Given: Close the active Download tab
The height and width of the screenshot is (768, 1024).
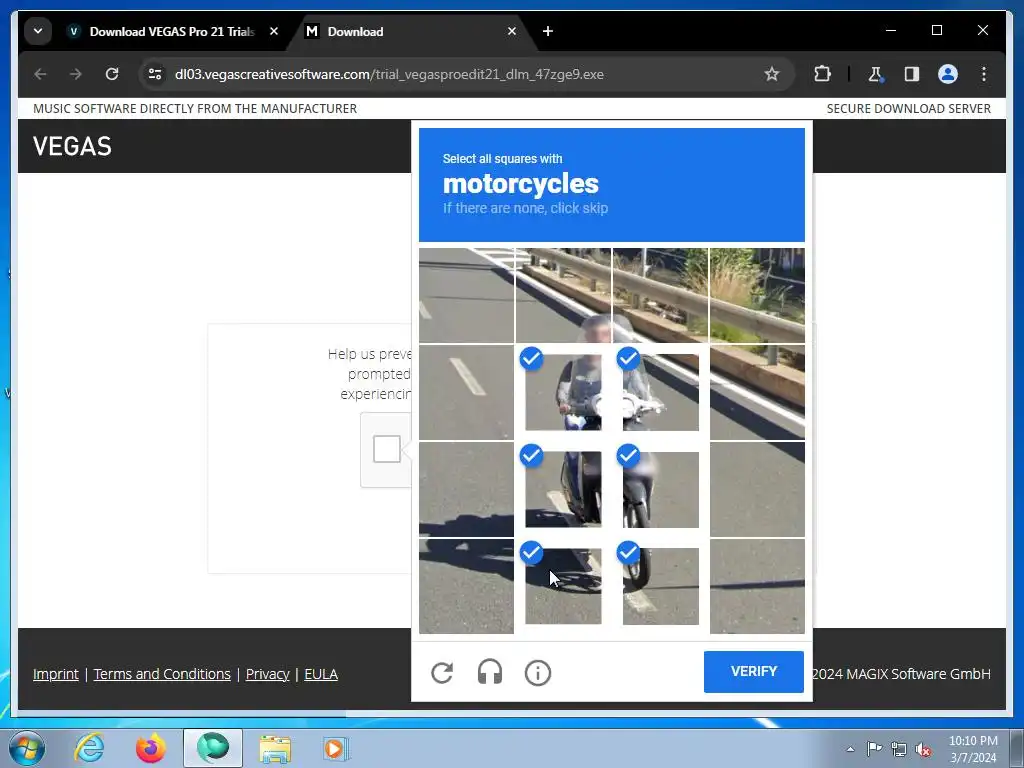Looking at the screenshot, I should click(x=512, y=31).
